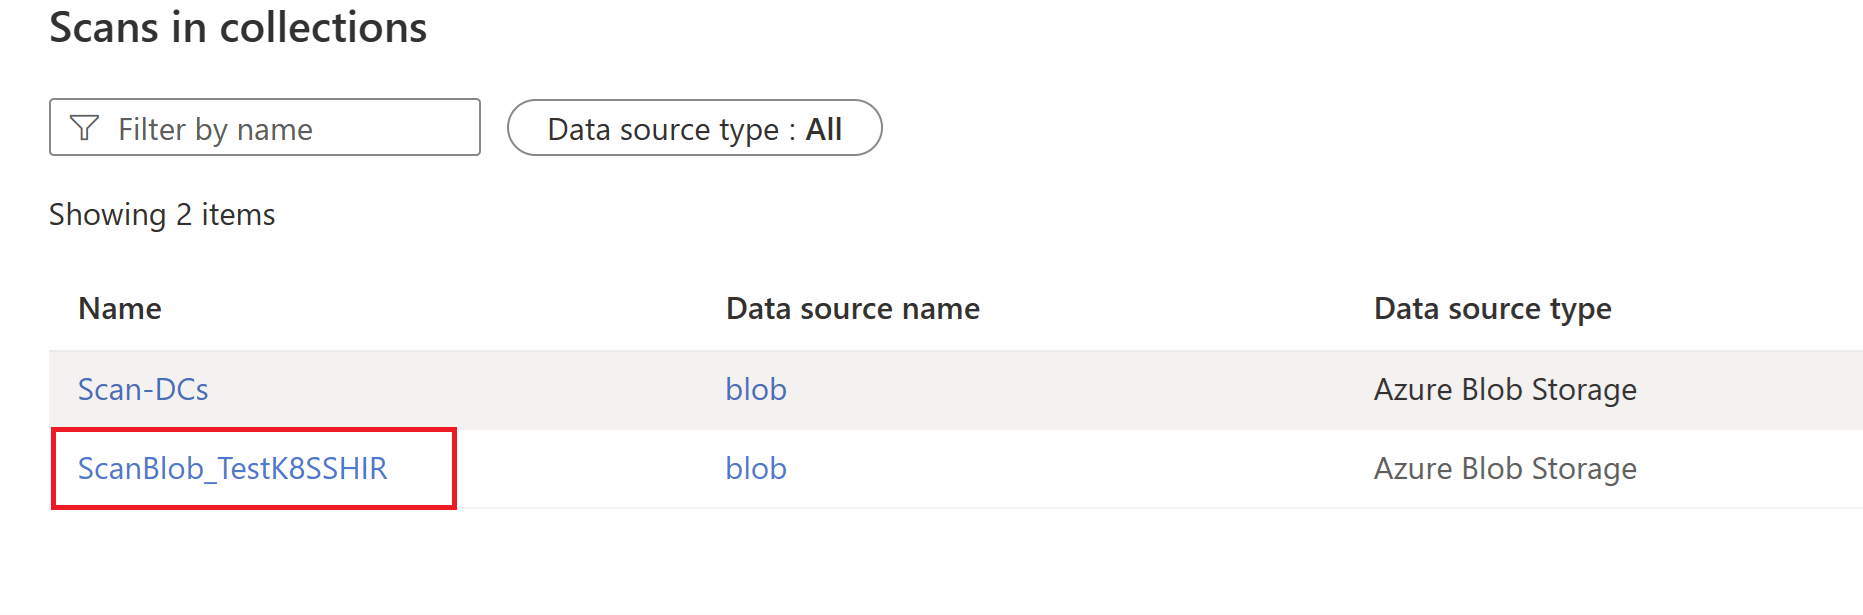
Task: Open the Scan-DCs scan
Action: (x=143, y=389)
